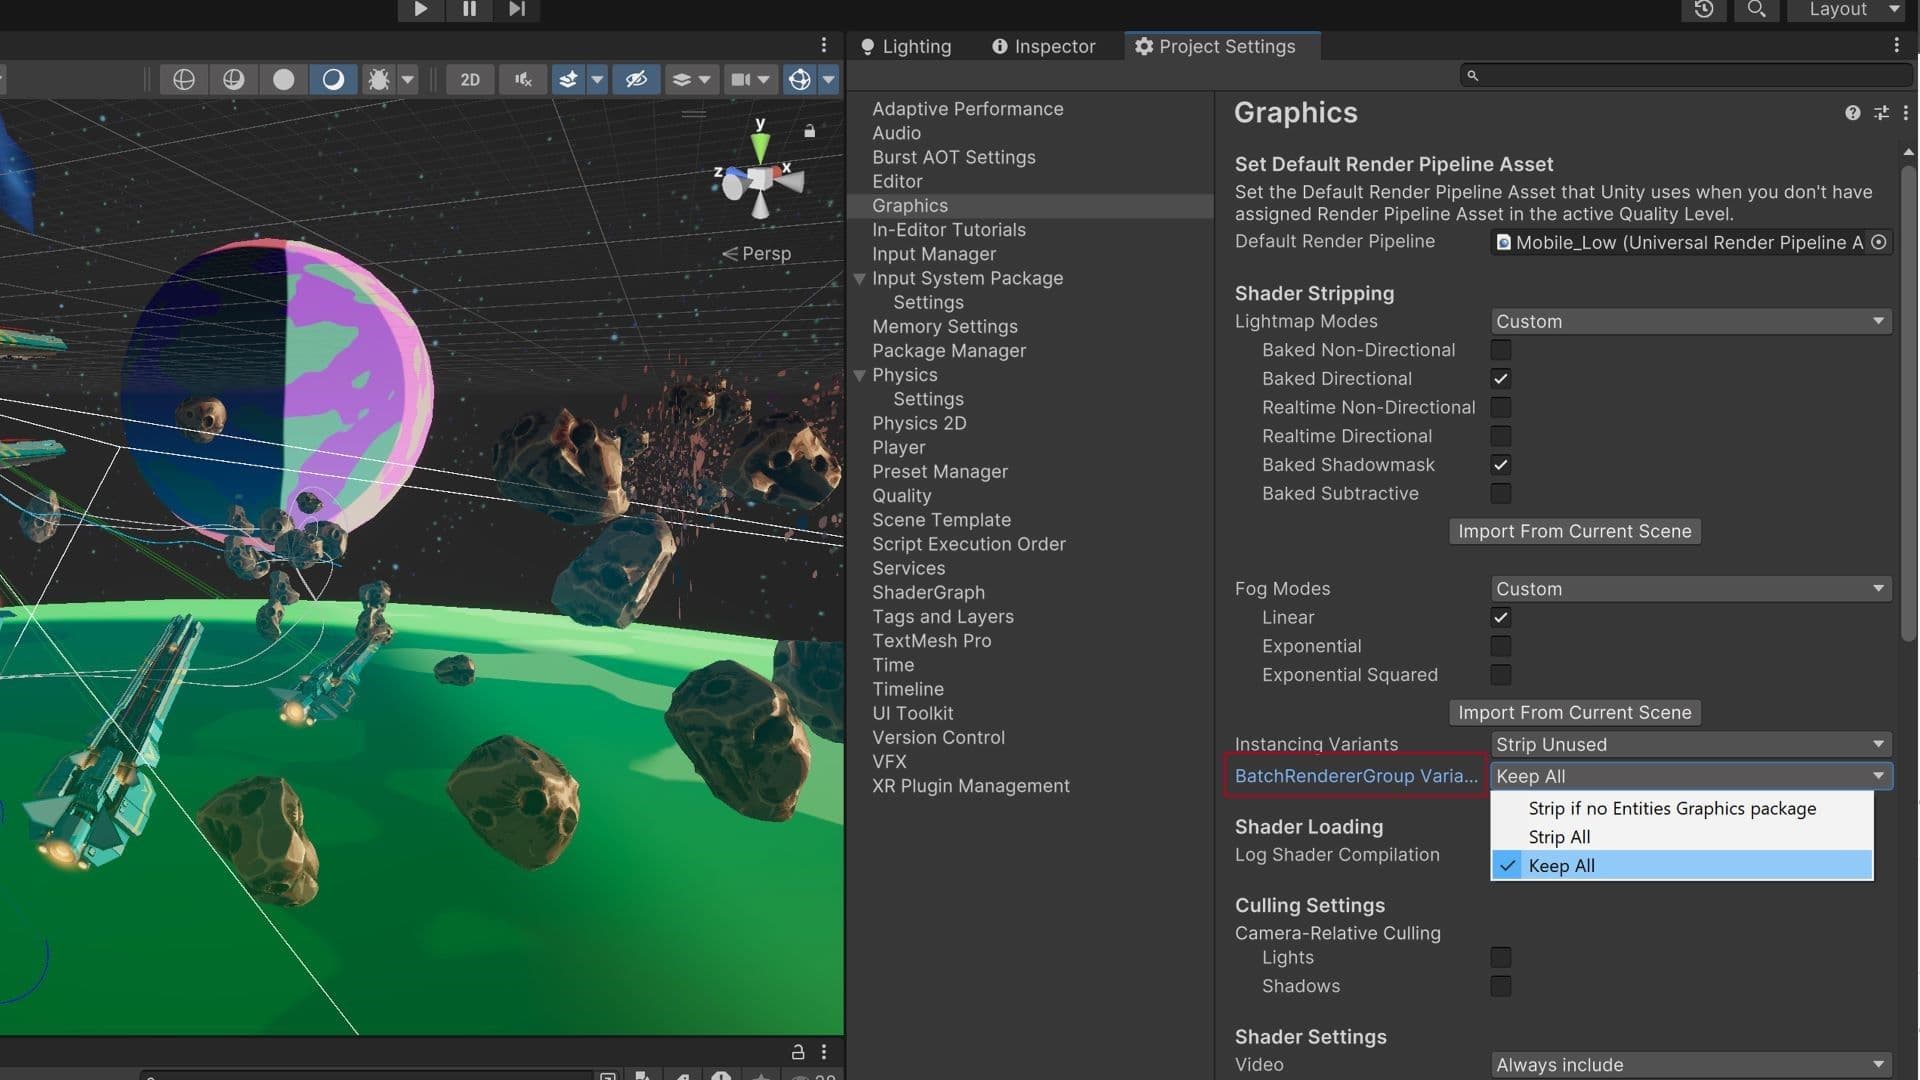
Task: Toggle the play button to run scene
Action: click(x=418, y=9)
